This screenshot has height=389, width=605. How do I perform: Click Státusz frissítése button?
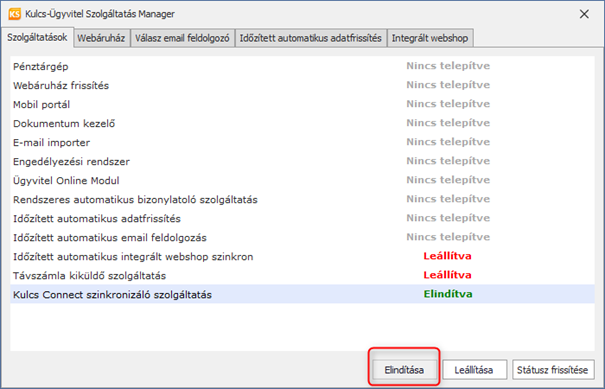pos(553,370)
